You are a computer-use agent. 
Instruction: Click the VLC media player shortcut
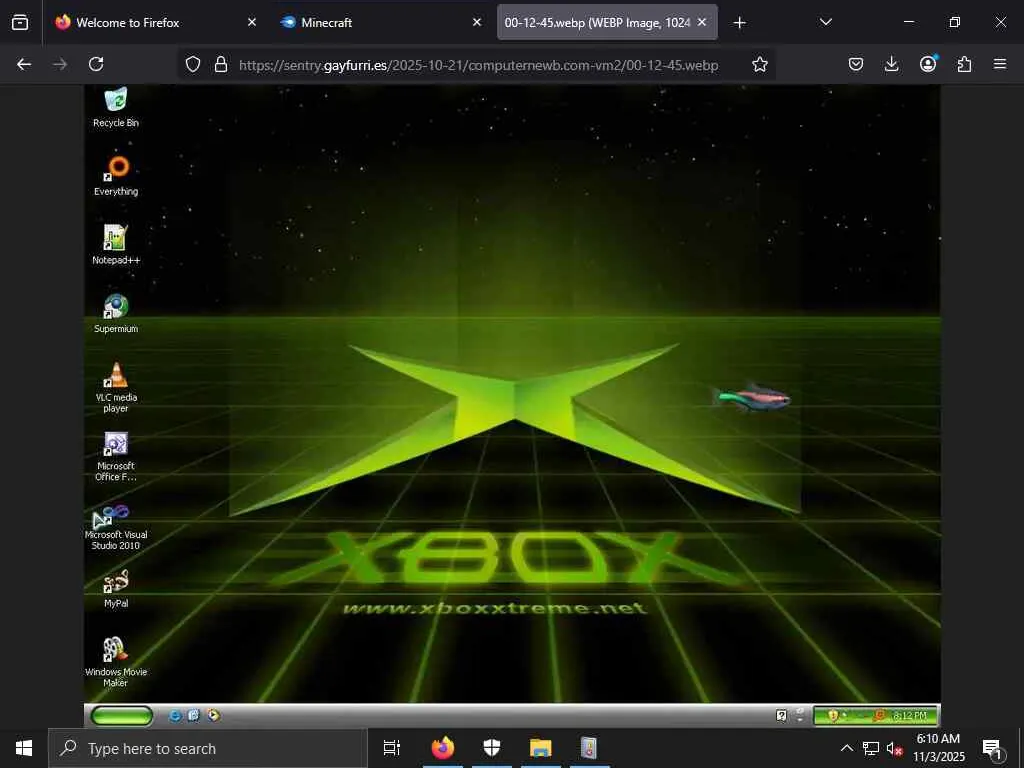[x=116, y=387]
